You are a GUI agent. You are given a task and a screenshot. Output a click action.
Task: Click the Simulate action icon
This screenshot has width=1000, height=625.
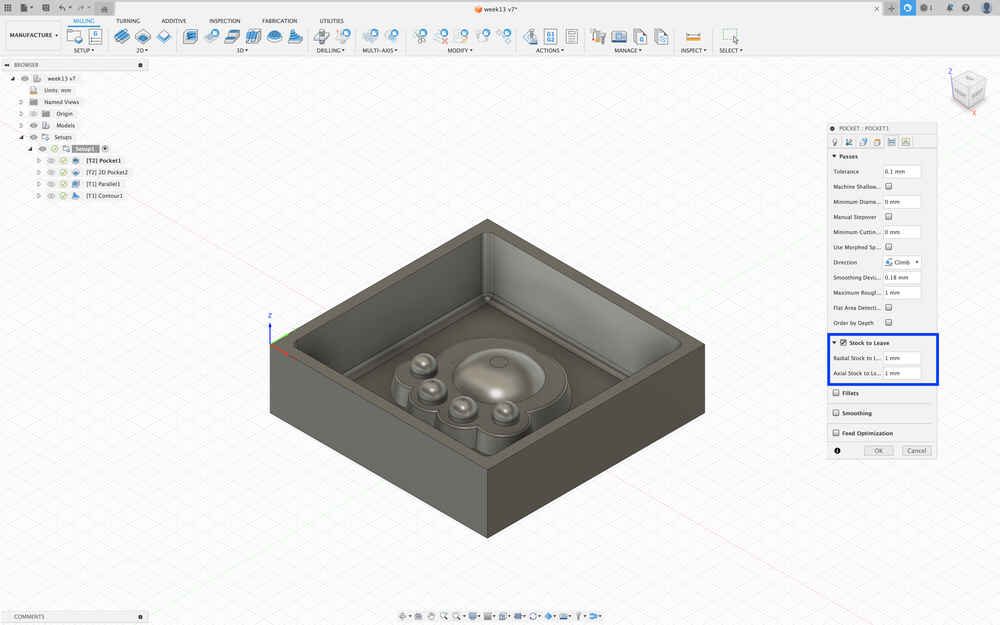tap(530, 36)
